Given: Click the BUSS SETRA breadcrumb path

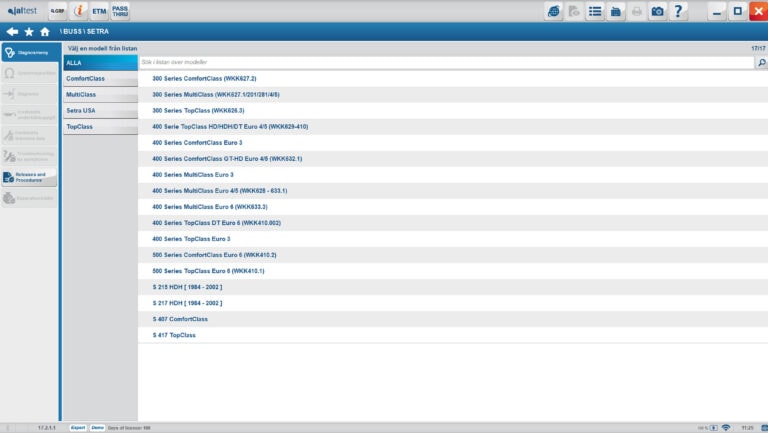Looking at the screenshot, I should point(84,31).
